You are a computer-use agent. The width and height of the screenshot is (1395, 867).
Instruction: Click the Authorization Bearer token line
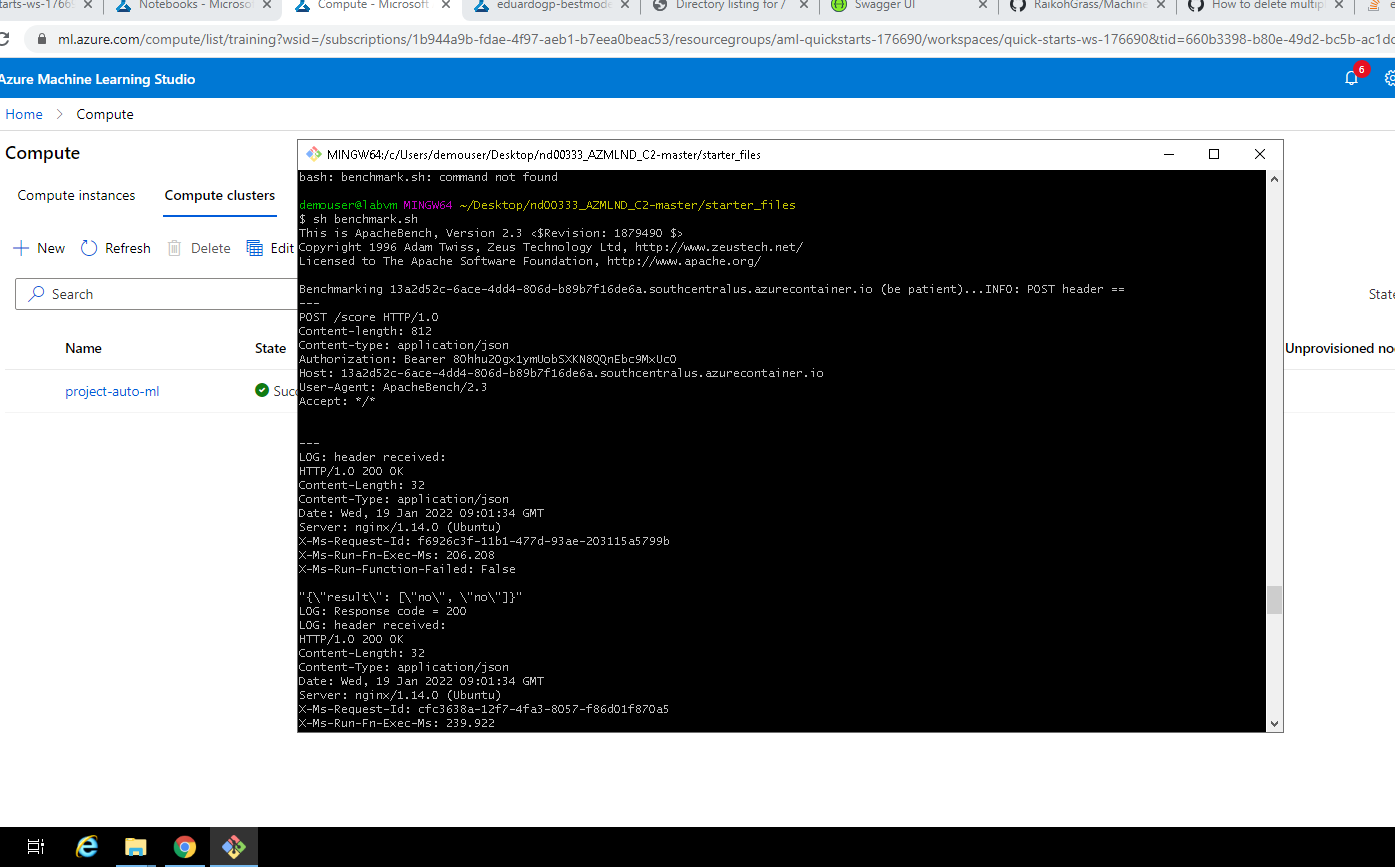tap(488, 359)
